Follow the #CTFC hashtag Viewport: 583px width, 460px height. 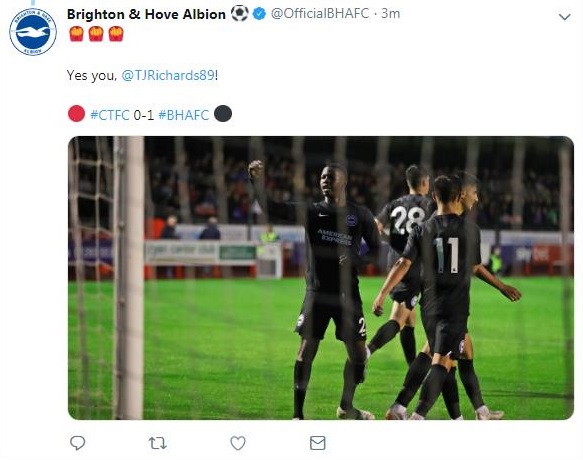[110, 115]
